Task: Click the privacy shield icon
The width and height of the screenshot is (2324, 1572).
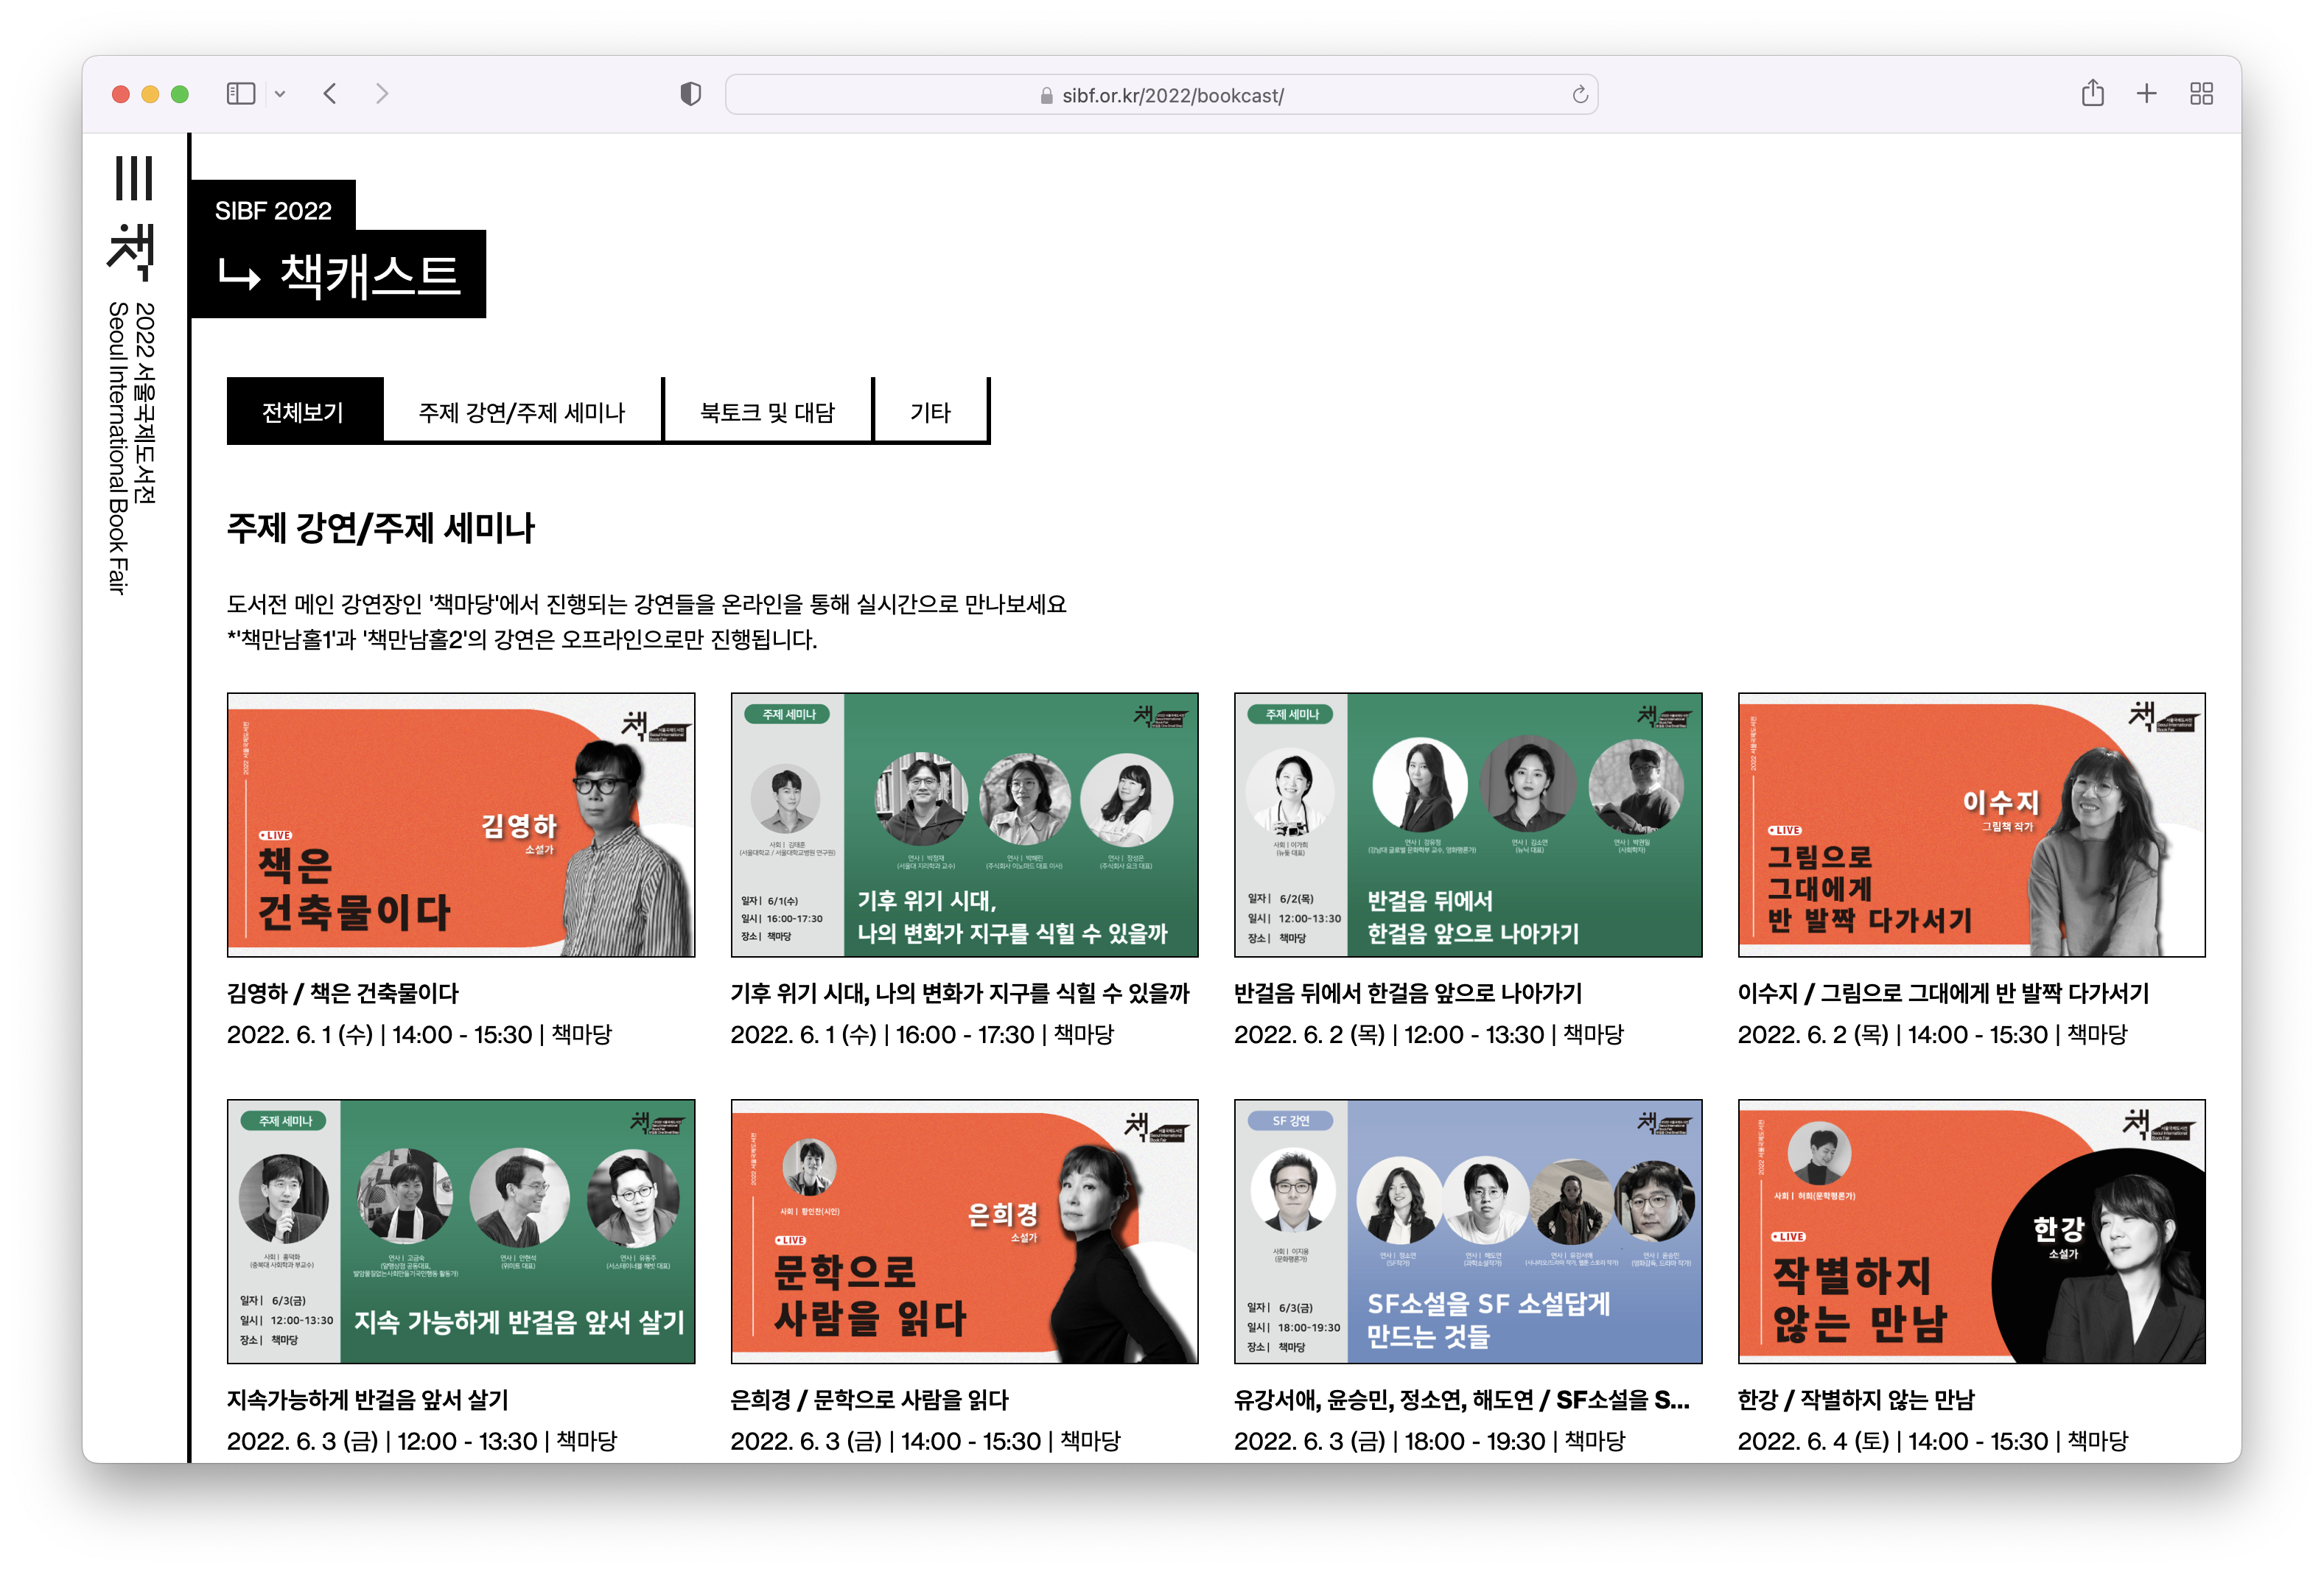Action: (690, 94)
